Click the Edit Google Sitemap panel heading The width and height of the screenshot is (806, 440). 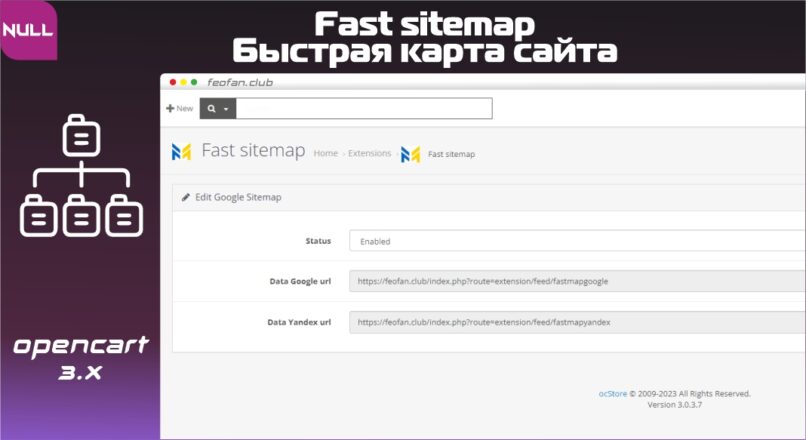(x=238, y=197)
